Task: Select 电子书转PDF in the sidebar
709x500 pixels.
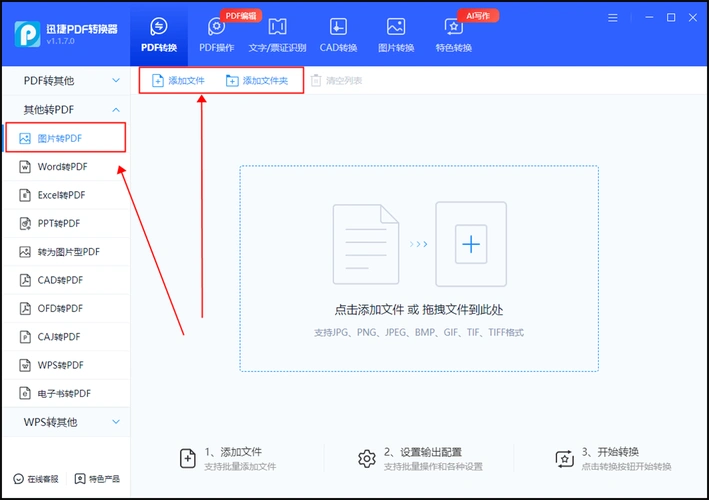Action: click(66, 393)
